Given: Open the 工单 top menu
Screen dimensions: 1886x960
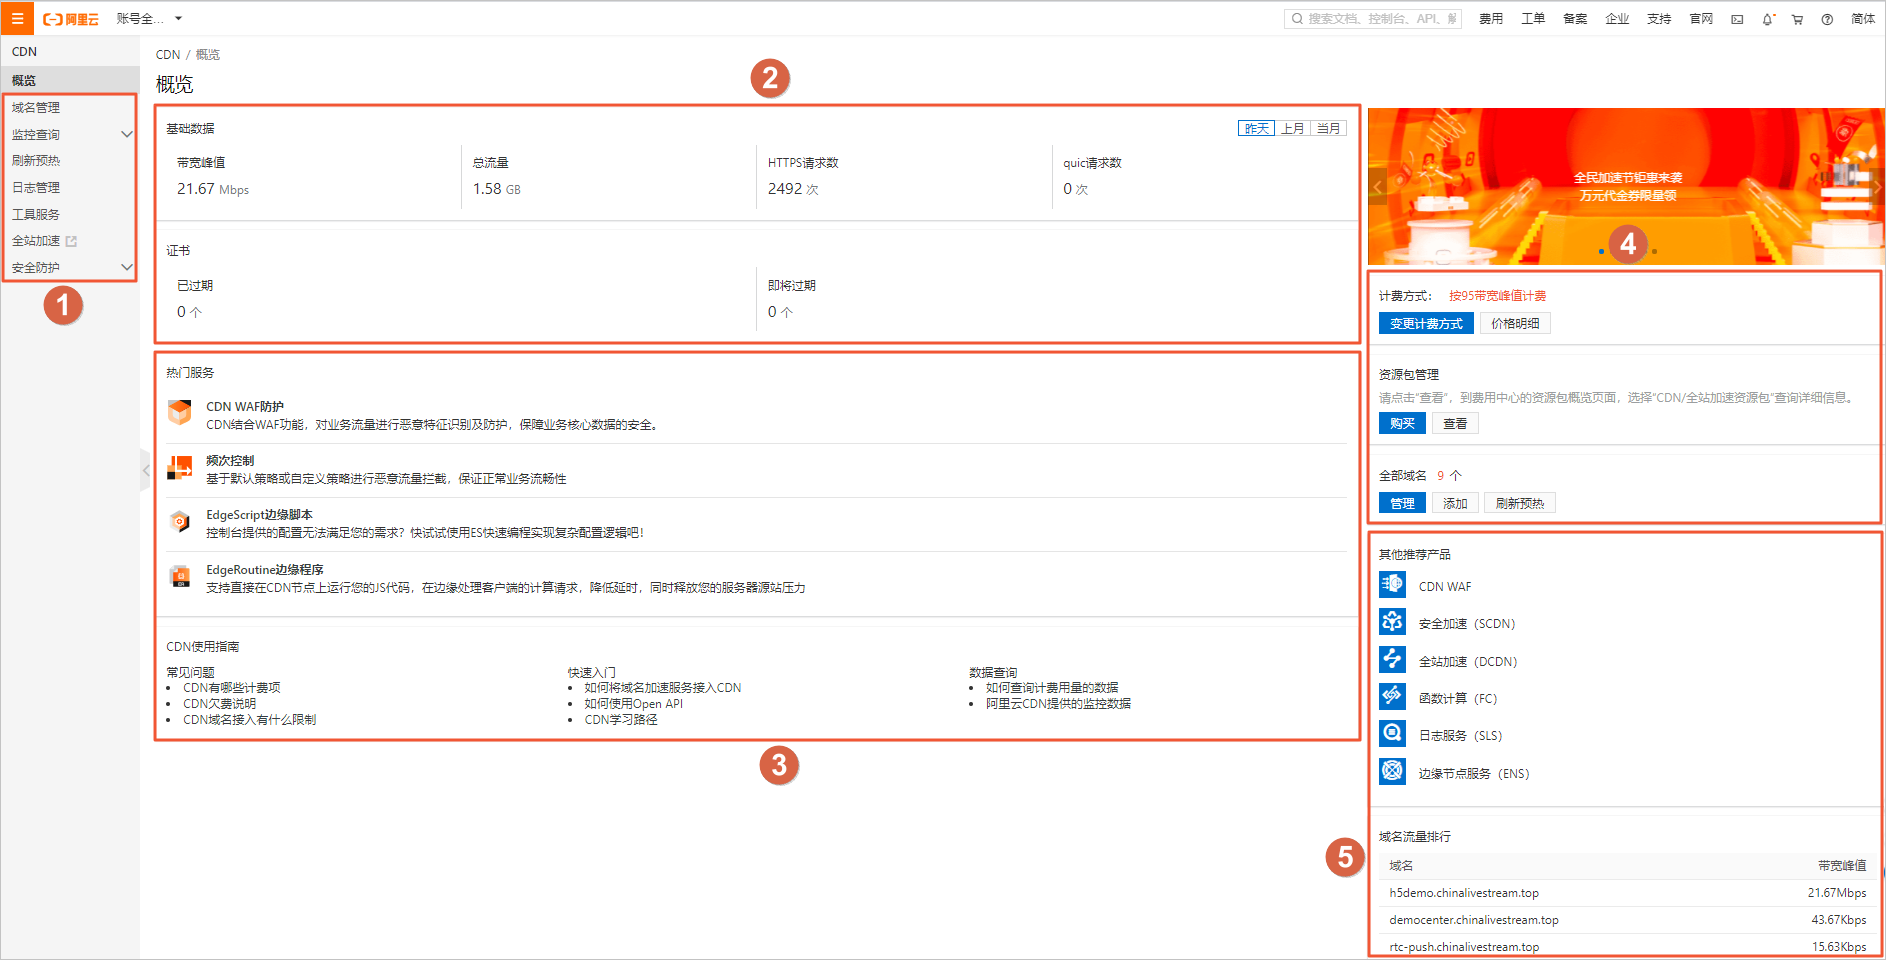Looking at the screenshot, I should click(x=1533, y=19).
